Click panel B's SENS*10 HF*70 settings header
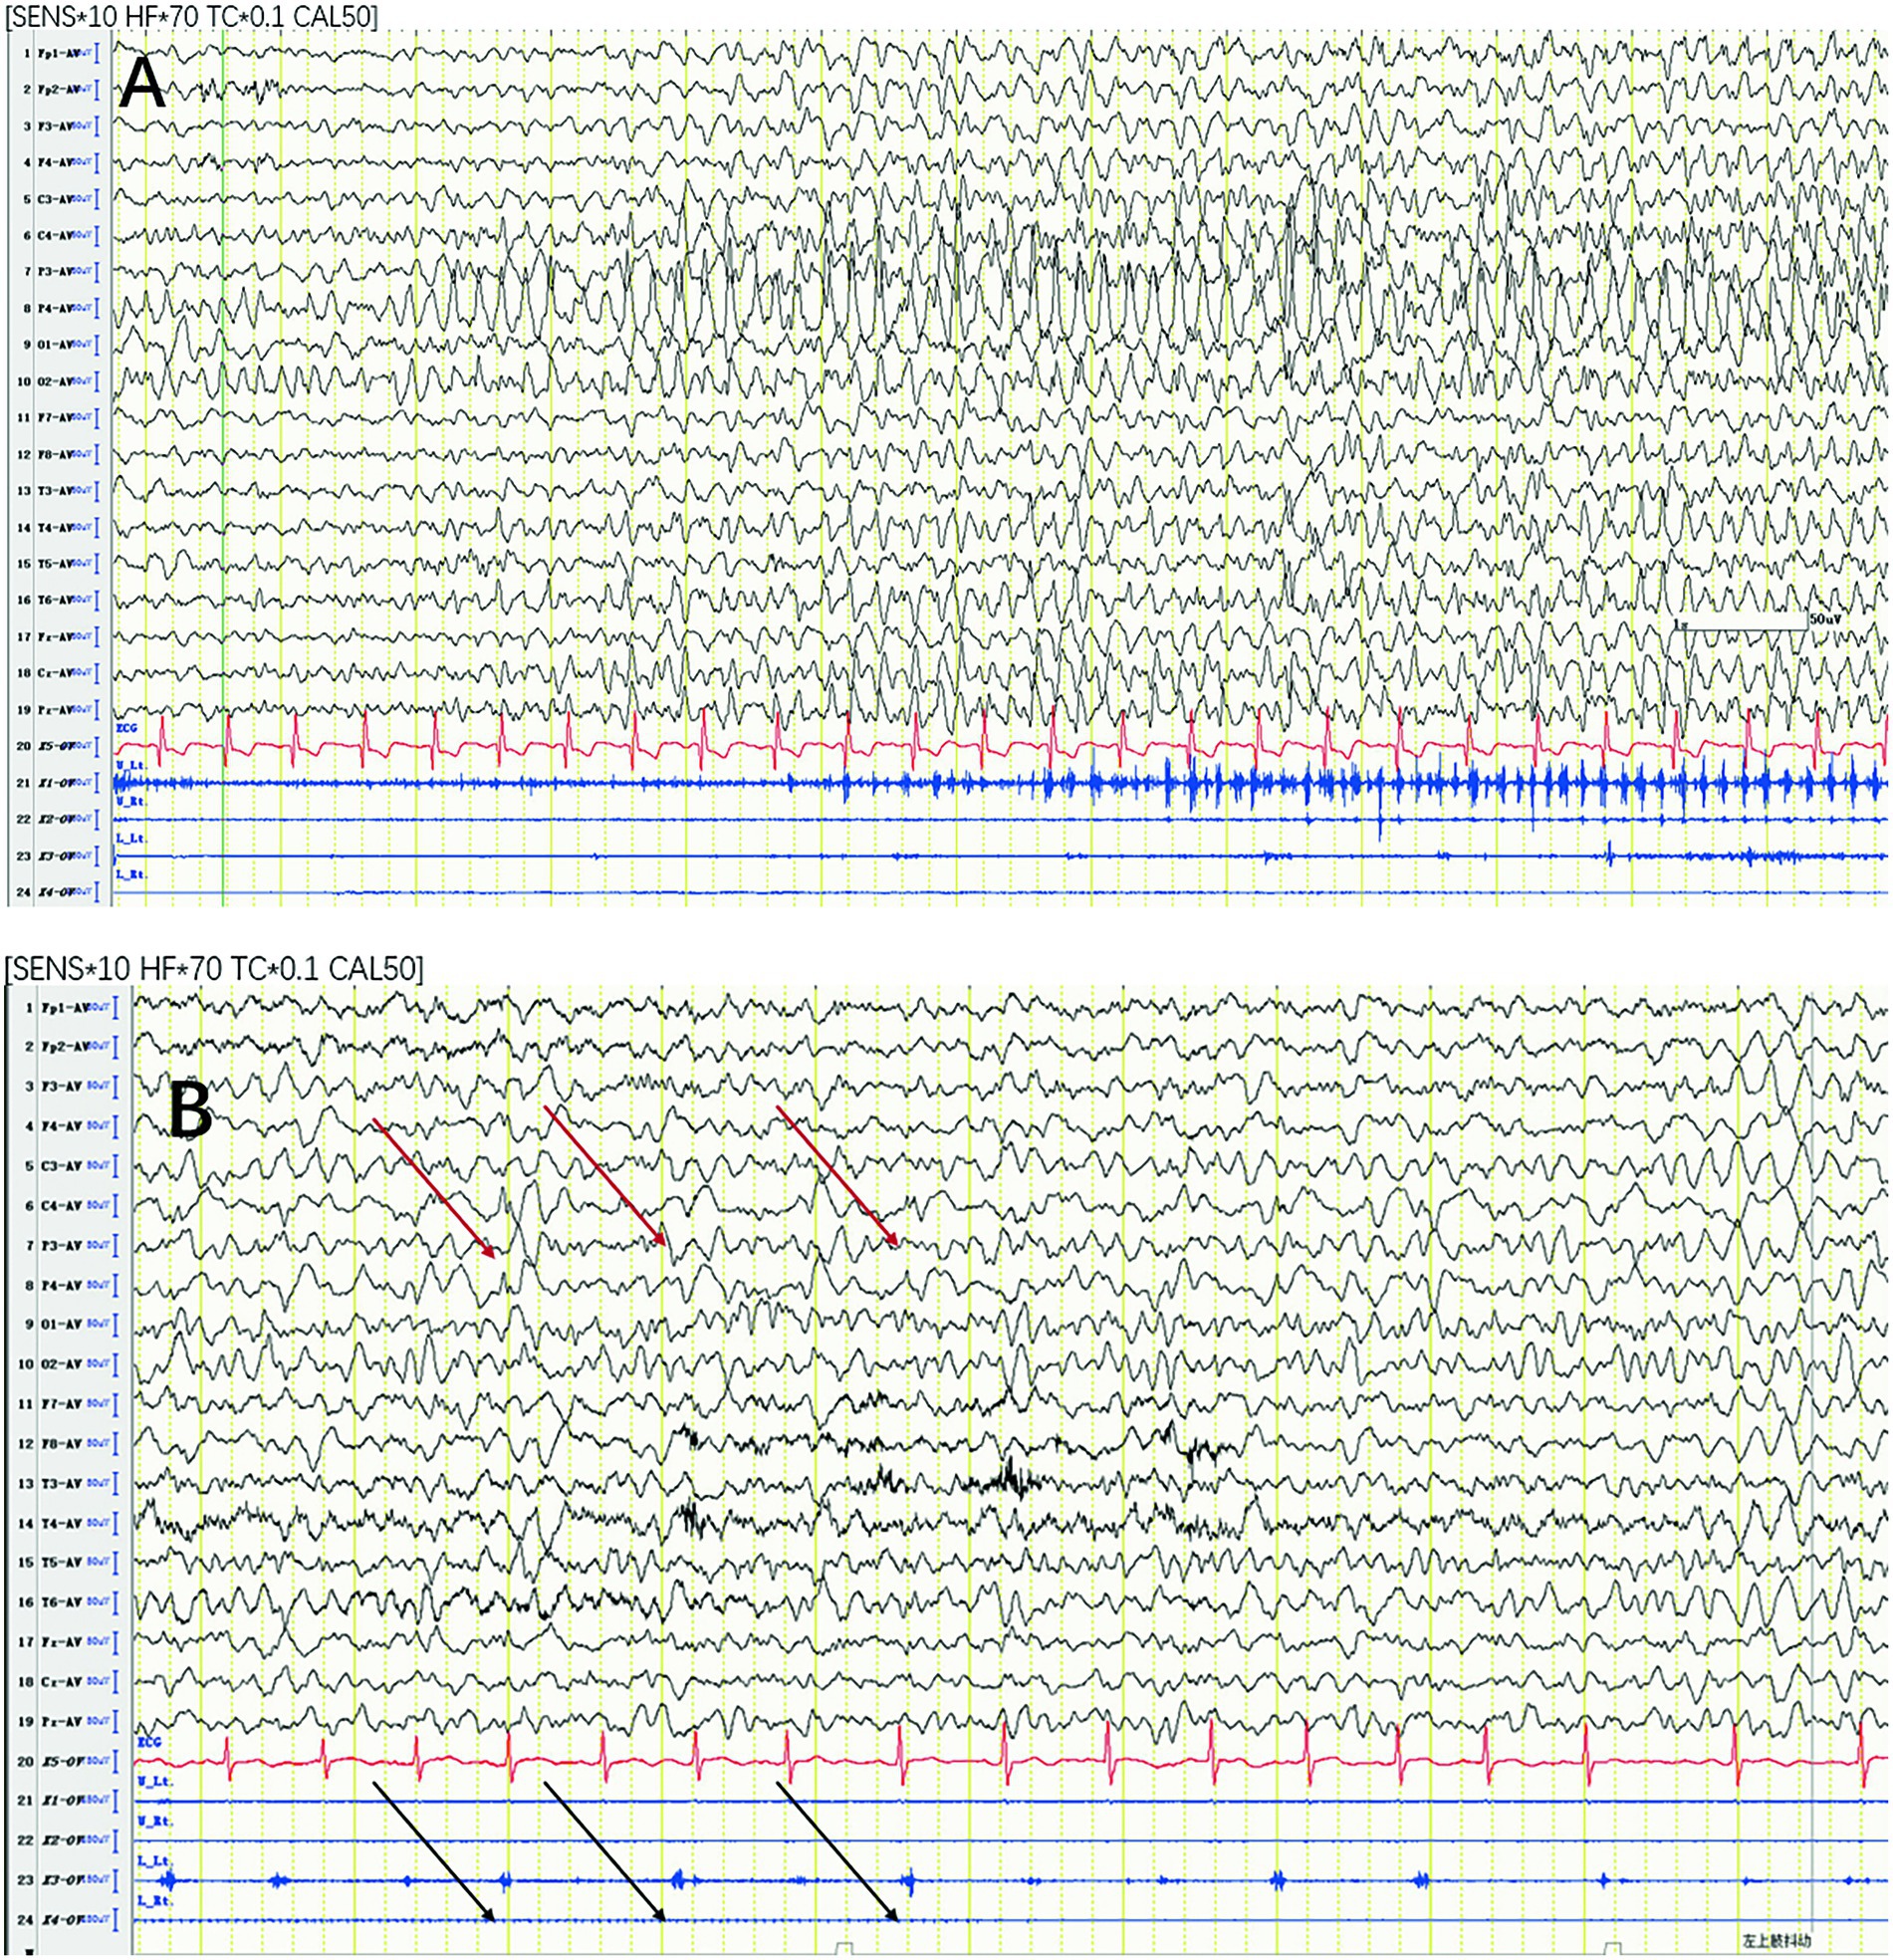 coord(215,968)
